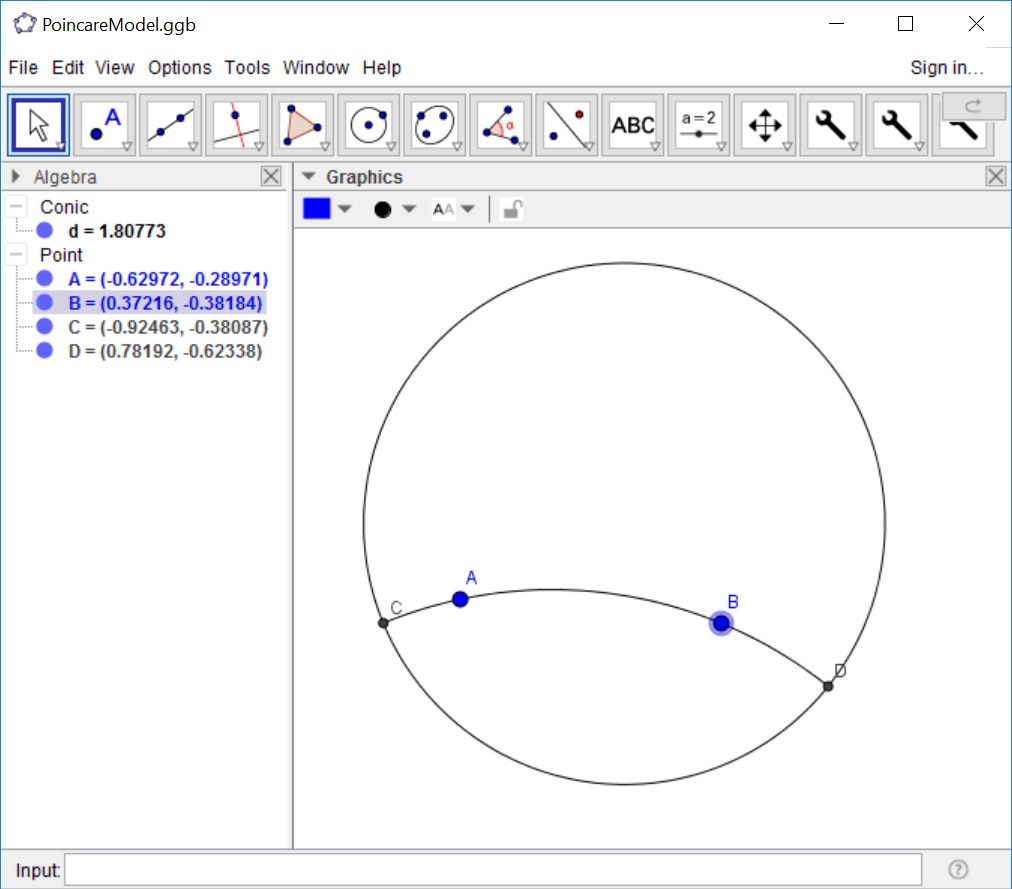Select the Polygon tool
Viewport: 1012px width, 889px height.
(303, 125)
